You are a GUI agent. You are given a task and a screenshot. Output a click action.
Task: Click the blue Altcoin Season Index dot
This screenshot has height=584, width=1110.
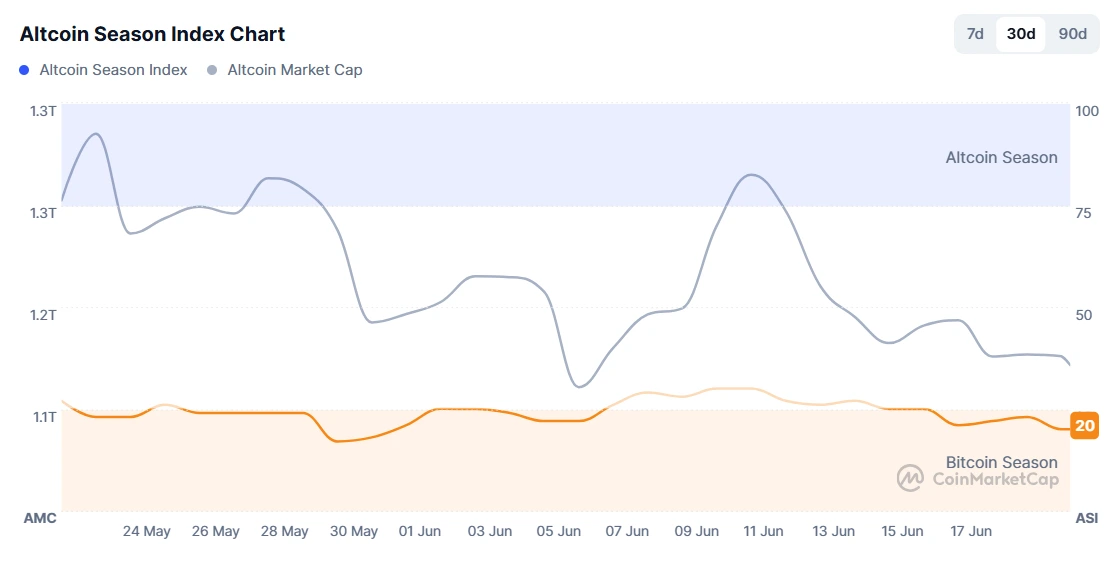pos(25,70)
